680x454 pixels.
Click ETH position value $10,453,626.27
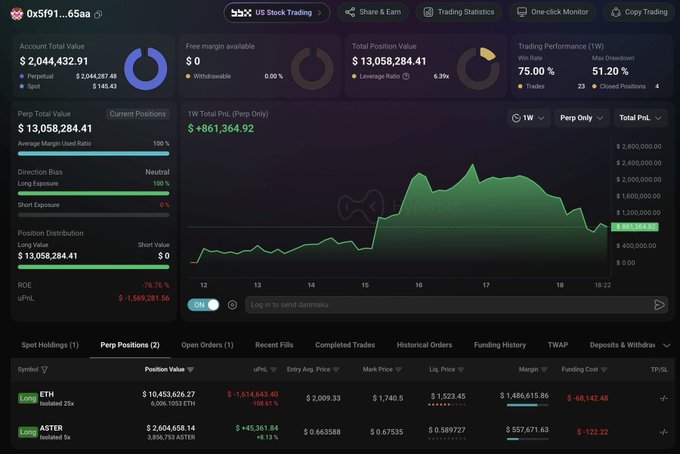169,394
